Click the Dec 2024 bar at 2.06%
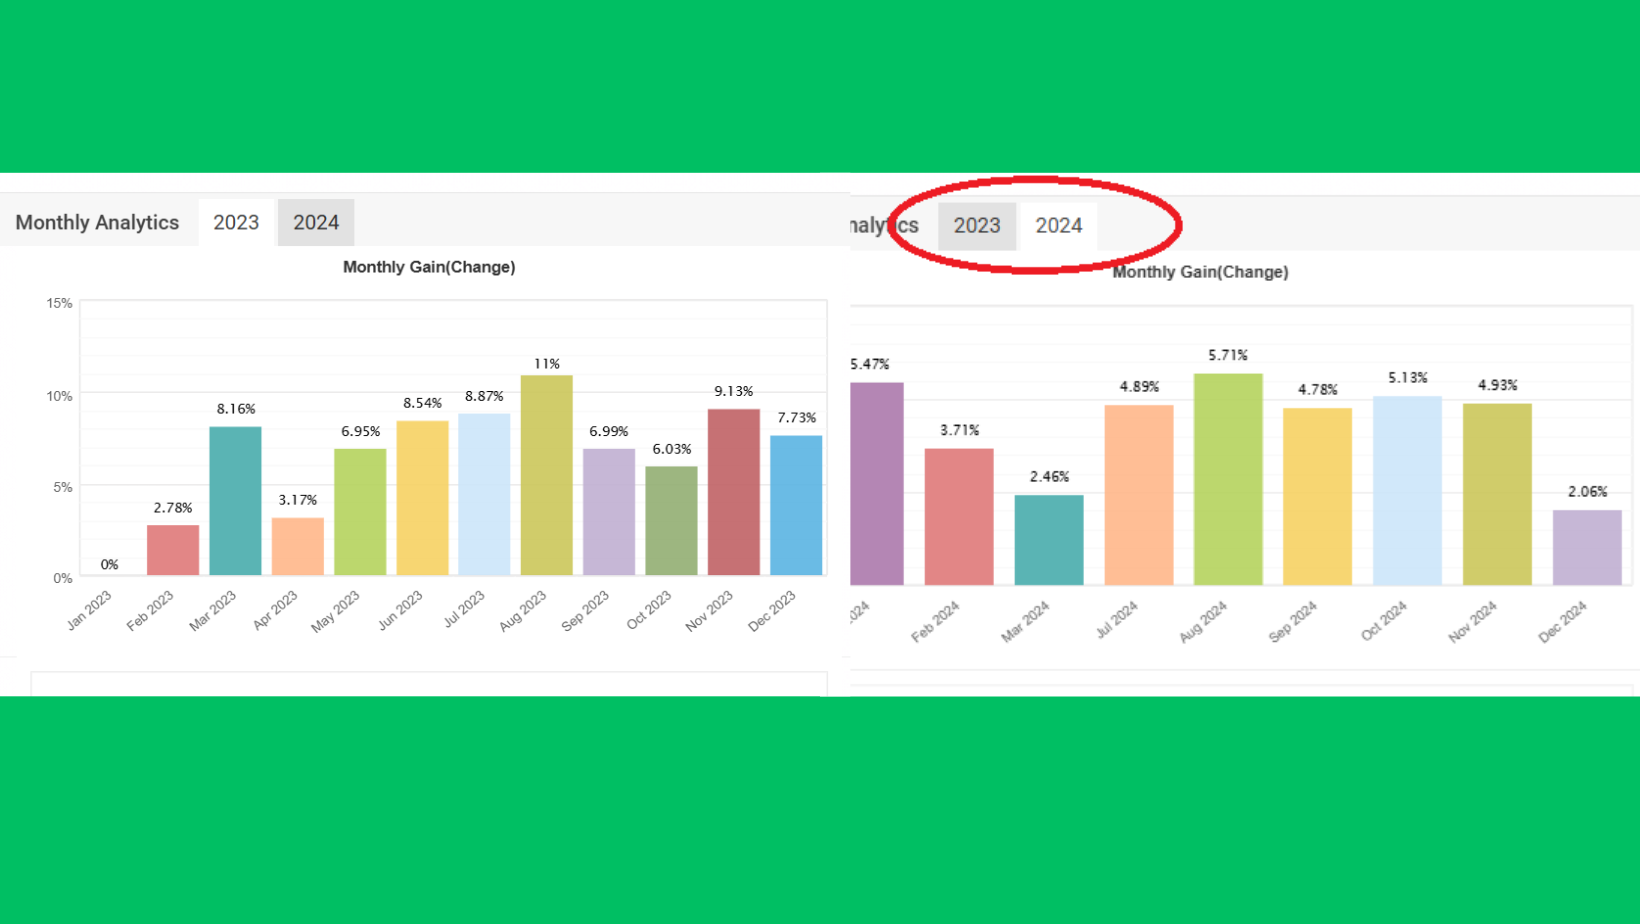 point(1587,548)
